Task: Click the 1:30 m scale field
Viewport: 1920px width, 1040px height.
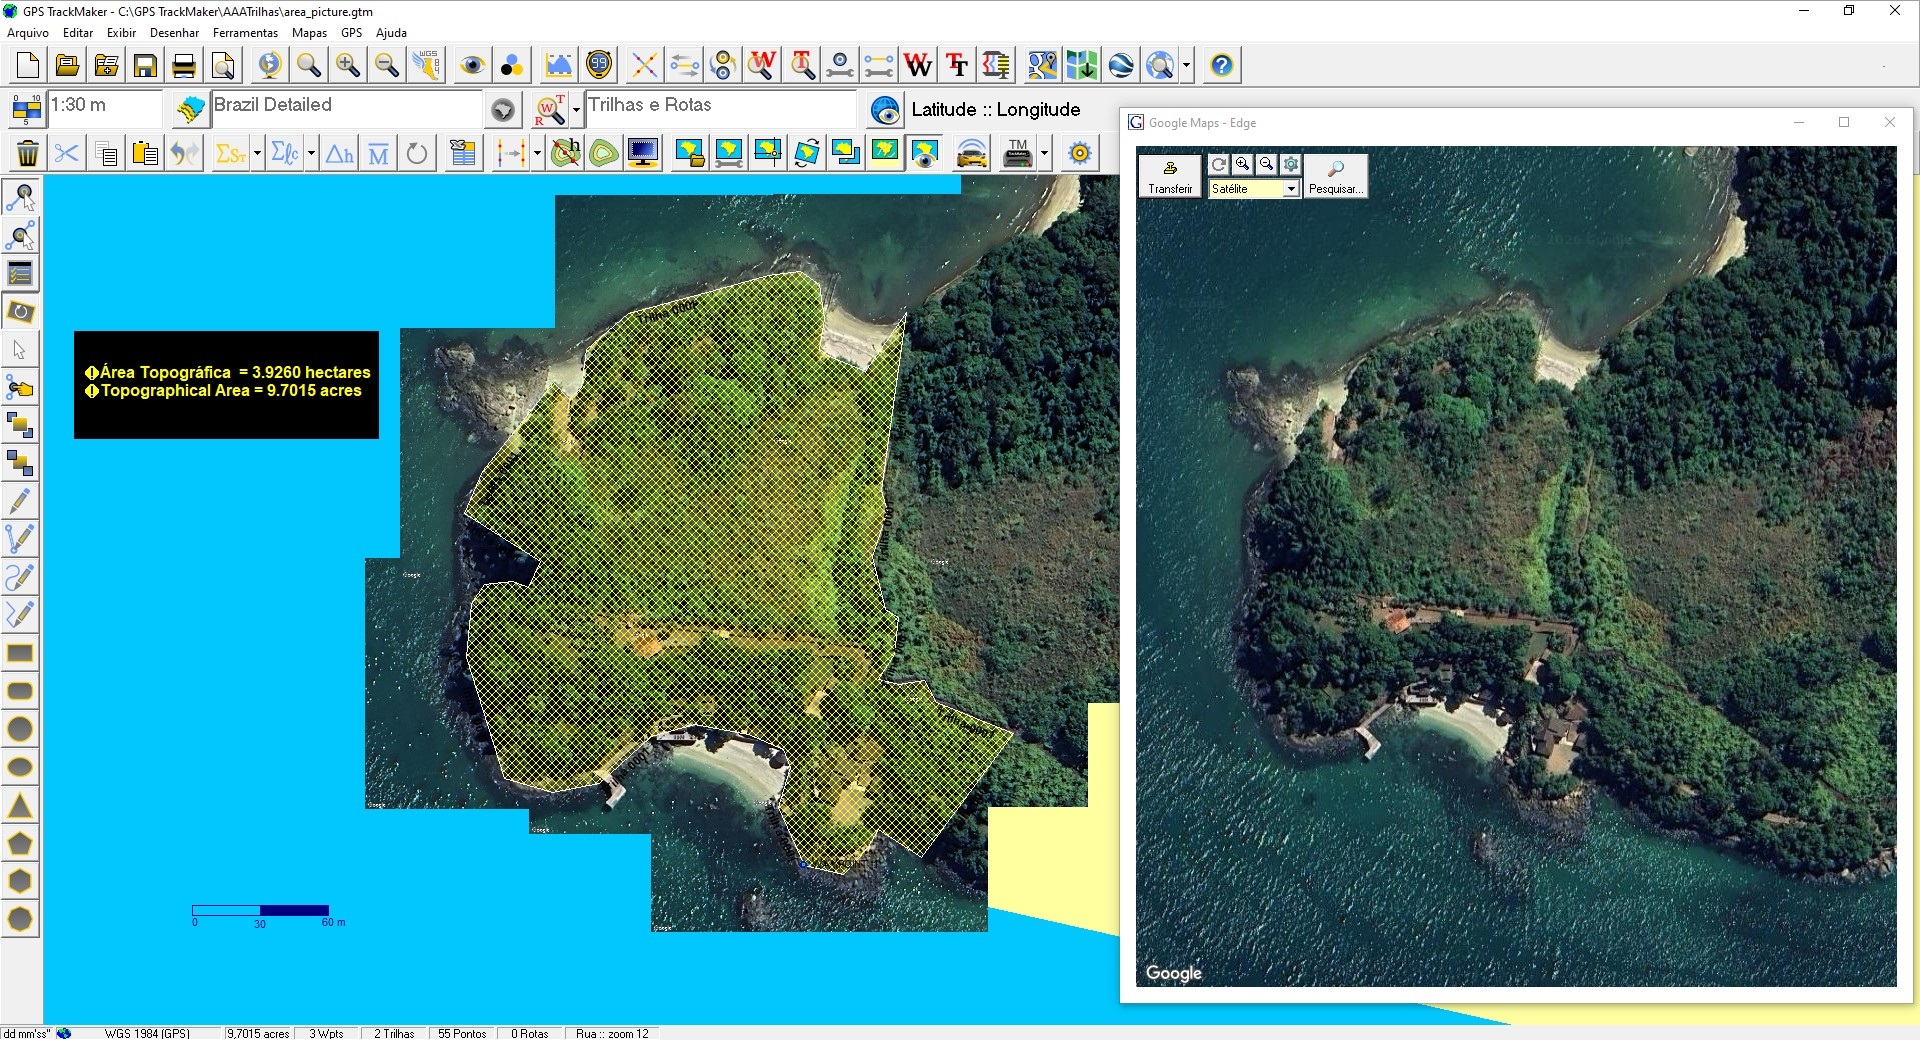Action: pos(104,106)
